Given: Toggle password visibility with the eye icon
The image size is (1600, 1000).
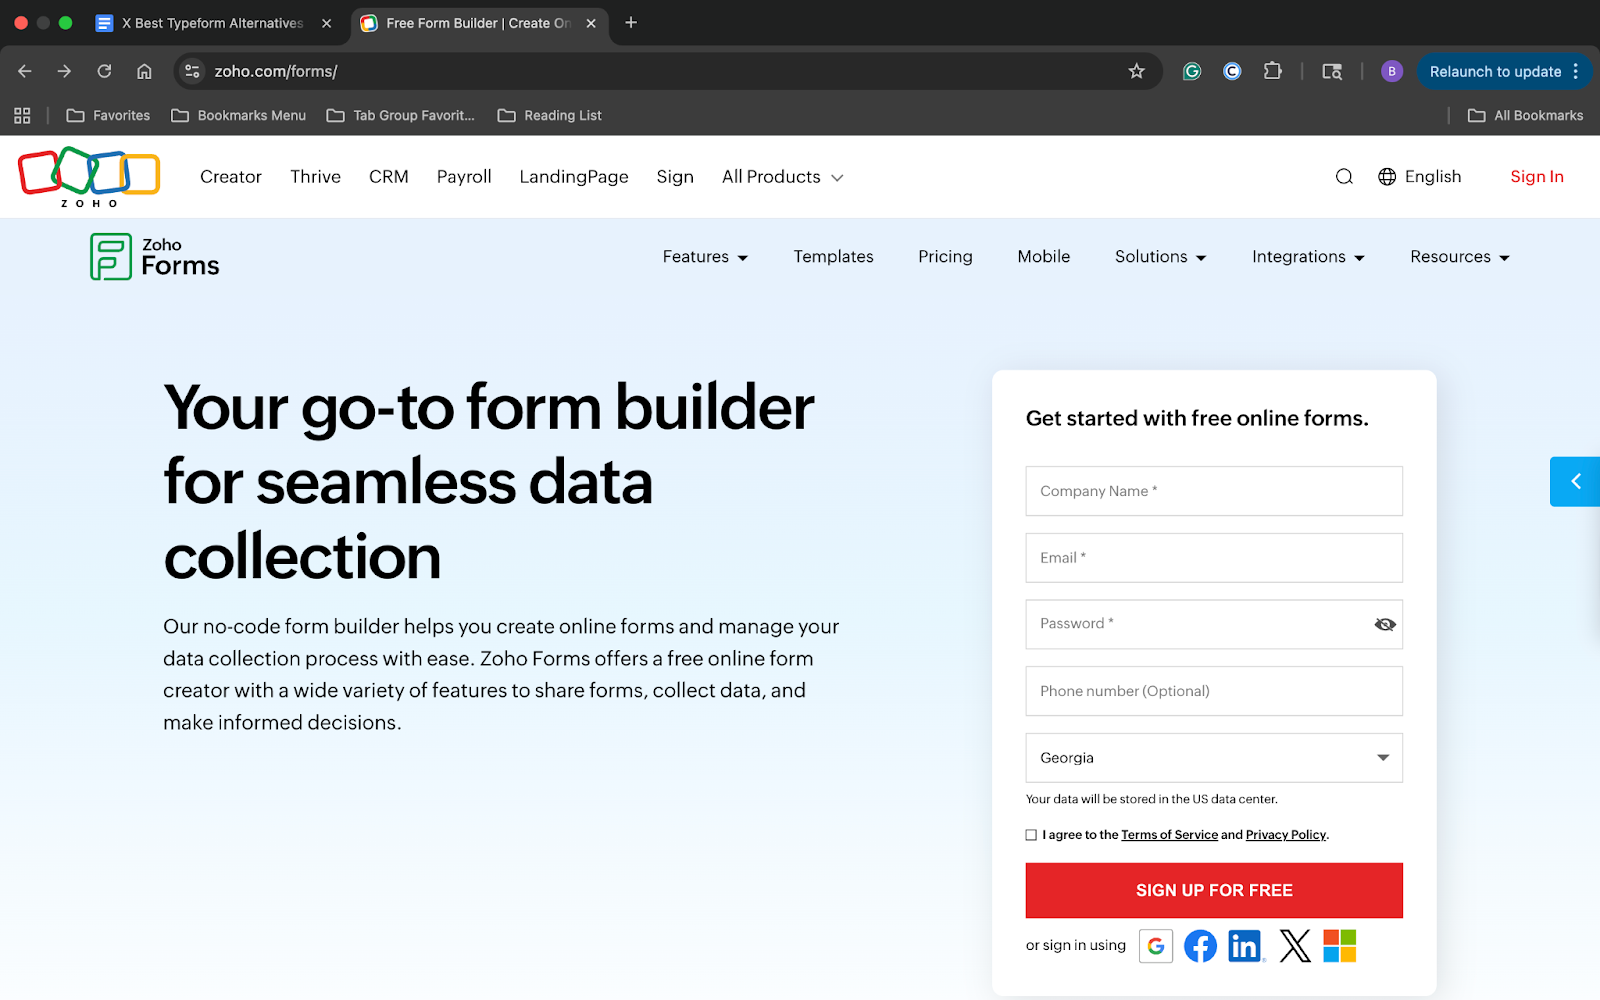Looking at the screenshot, I should point(1384,623).
